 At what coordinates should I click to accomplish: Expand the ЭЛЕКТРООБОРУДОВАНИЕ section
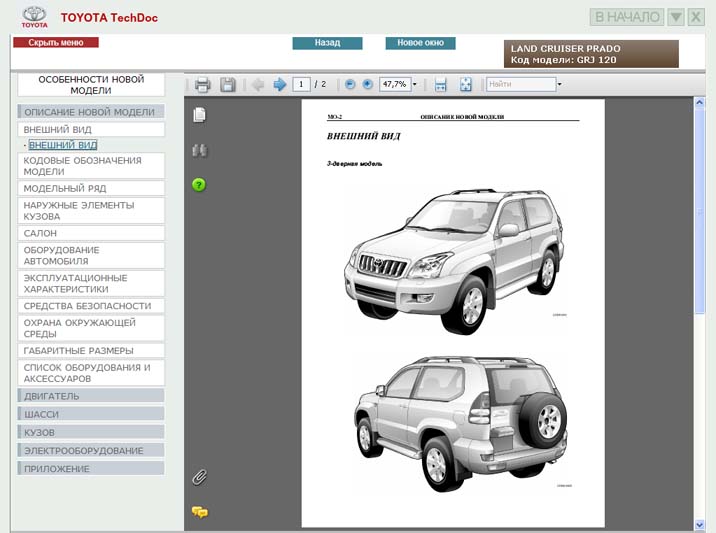91,451
